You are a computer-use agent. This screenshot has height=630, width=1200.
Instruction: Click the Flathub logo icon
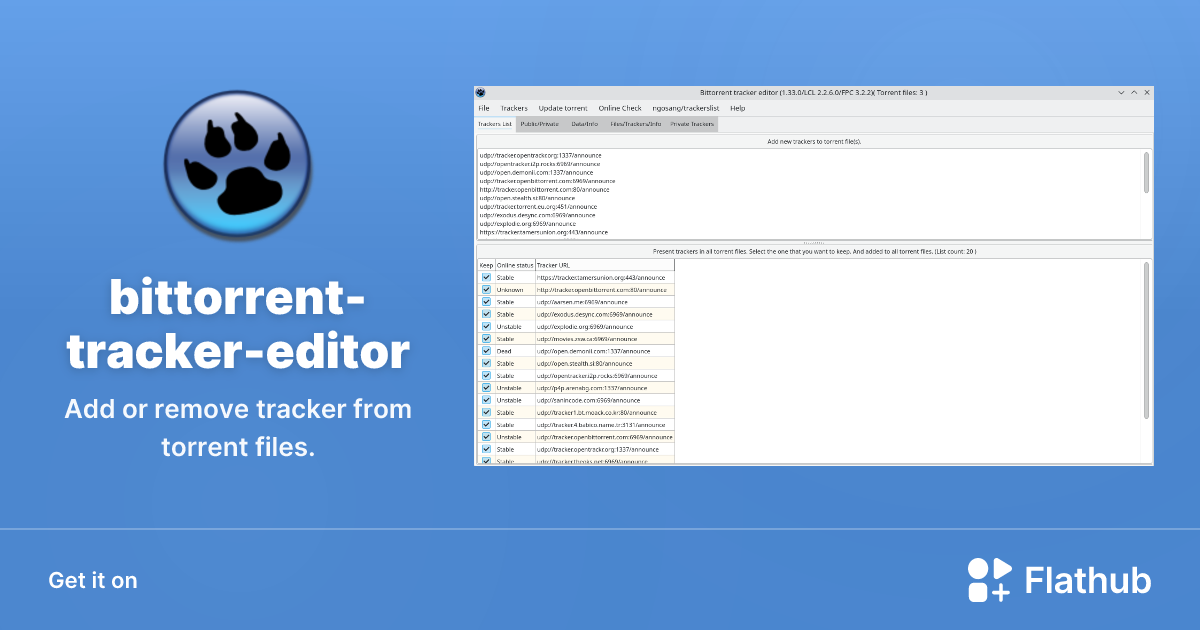point(988,579)
